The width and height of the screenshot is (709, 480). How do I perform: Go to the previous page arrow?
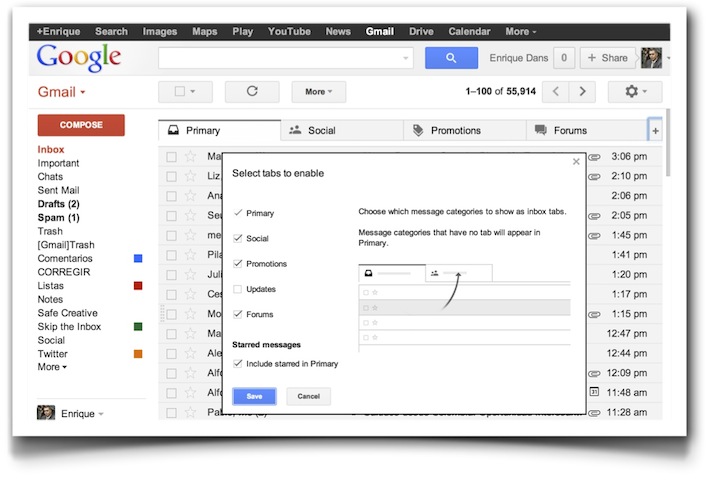click(x=556, y=91)
